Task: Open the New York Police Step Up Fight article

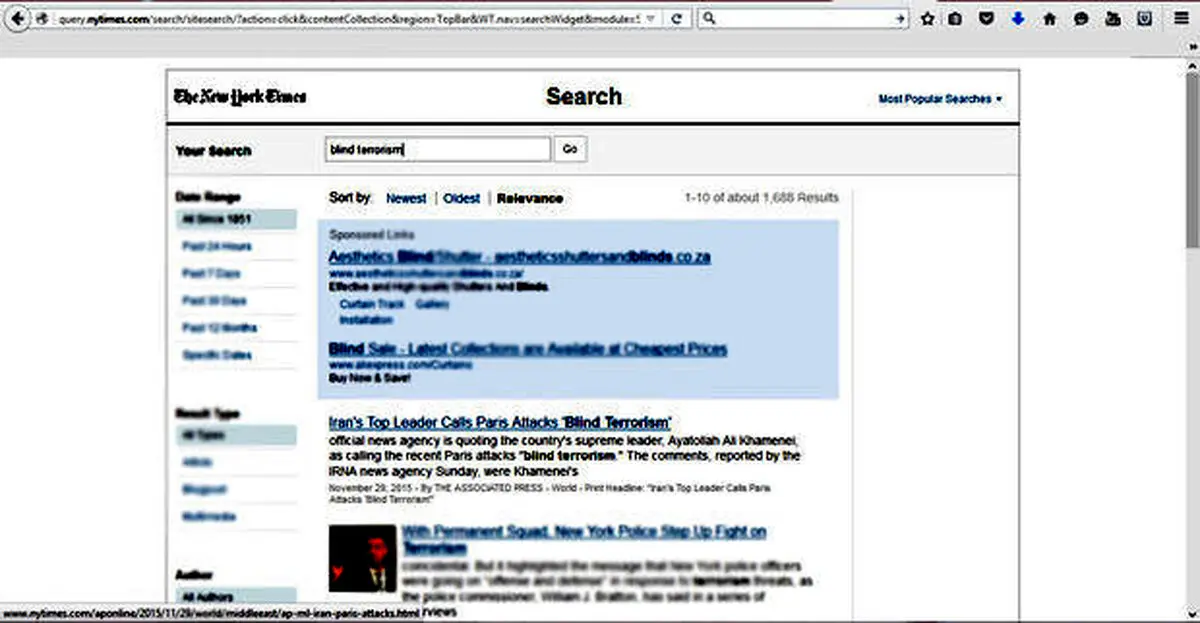Action: (584, 540)
